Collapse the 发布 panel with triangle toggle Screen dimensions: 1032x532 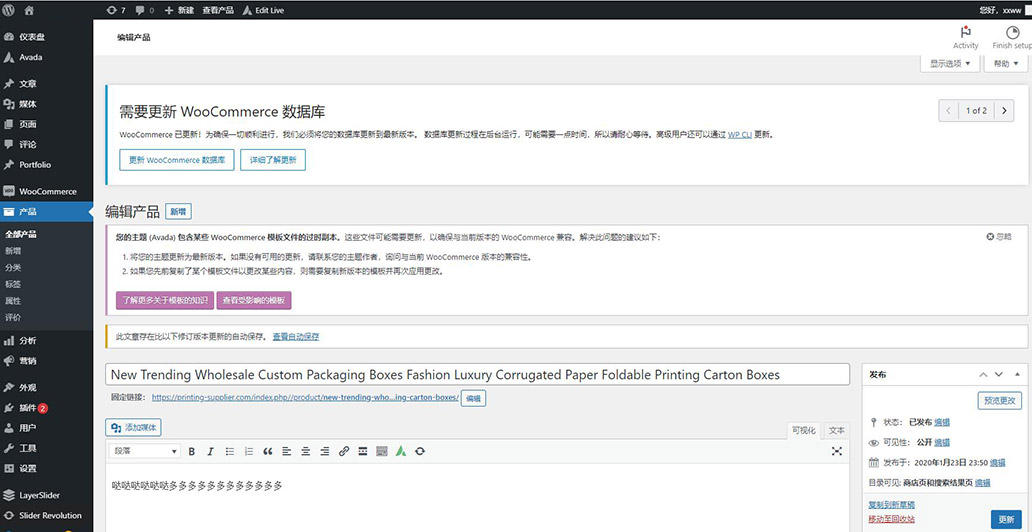[x=1019, y=374]
